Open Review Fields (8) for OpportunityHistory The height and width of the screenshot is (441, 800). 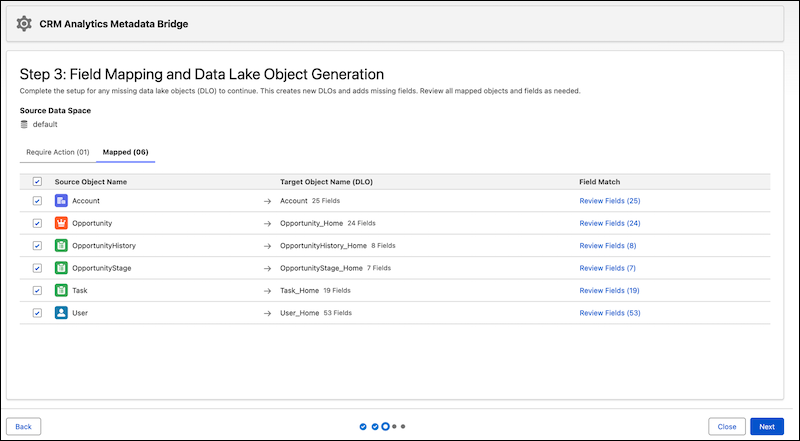[x=608, y=246]
